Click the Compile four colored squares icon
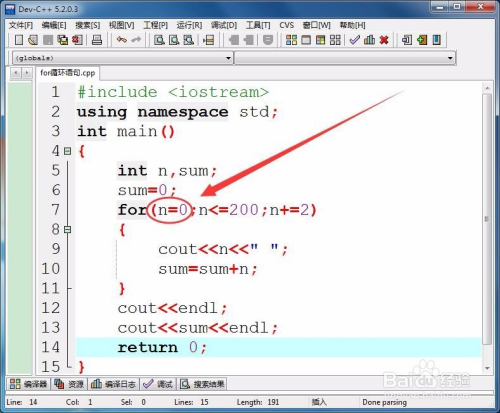This screenshot has height=413, width=500. coord(291,40)
